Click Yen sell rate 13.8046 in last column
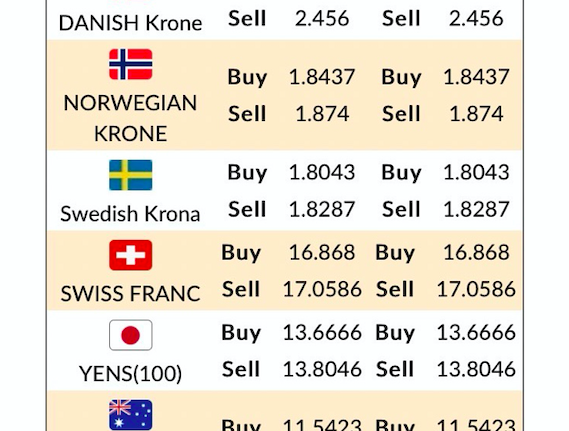Image resolution: width=569 pixels, height=431 pixels. coord(476,369)
